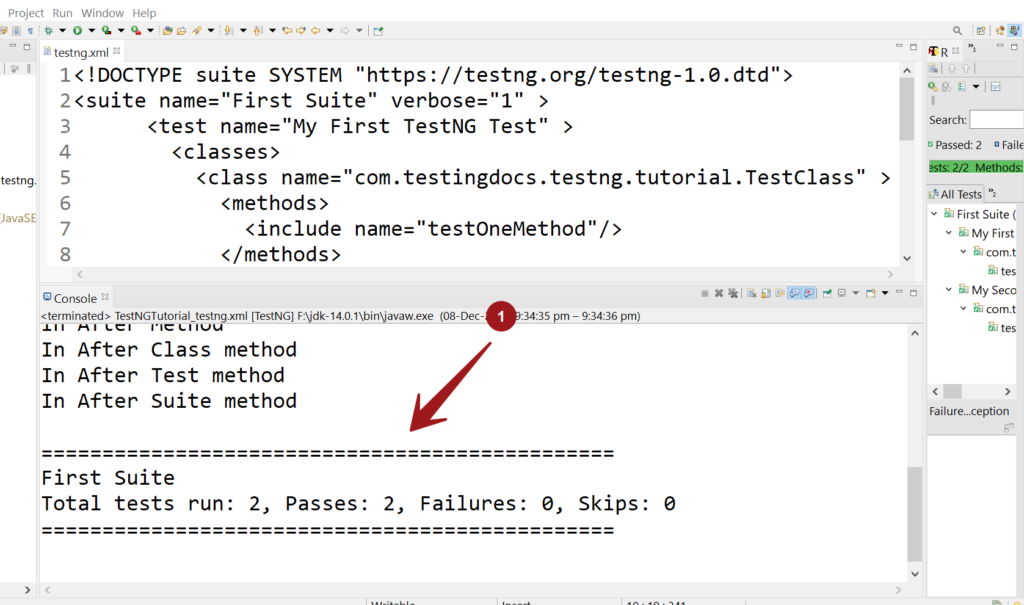Image resolution: width=1024 pixels, height=605 pixels.
Task: Open the Run menu
Action: pos(62,12)
